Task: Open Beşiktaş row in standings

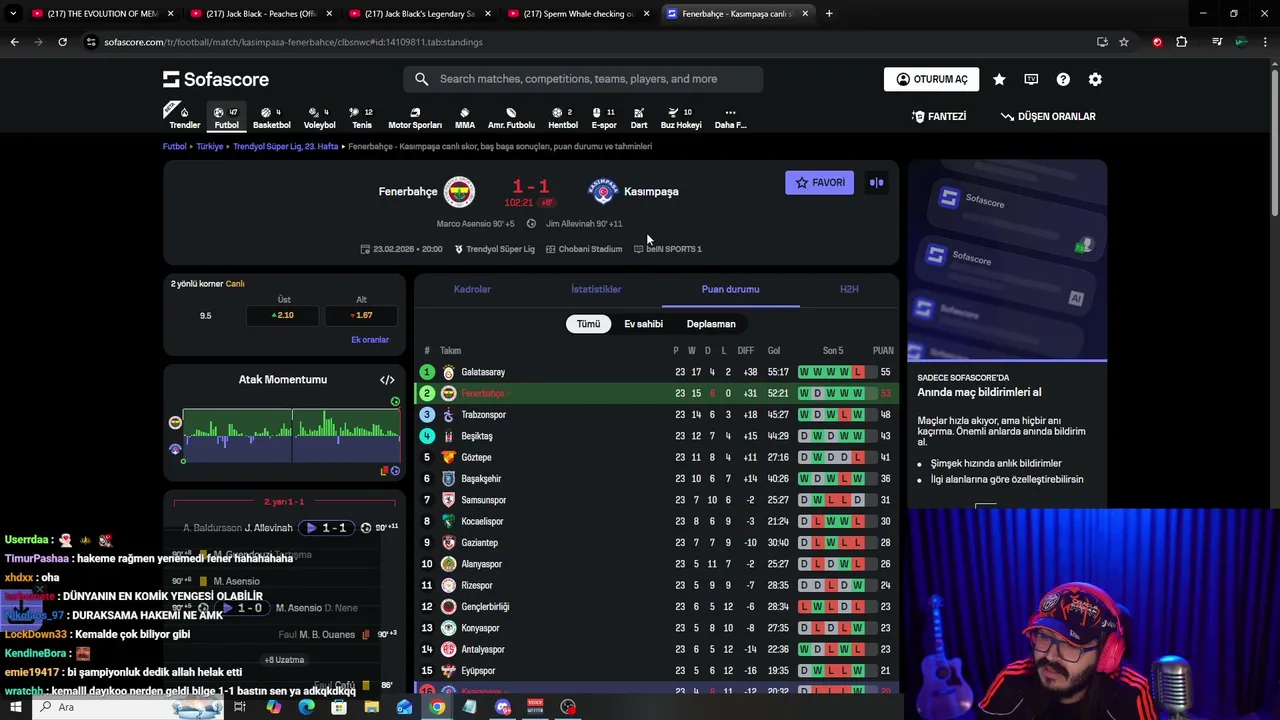Action: 656,436
